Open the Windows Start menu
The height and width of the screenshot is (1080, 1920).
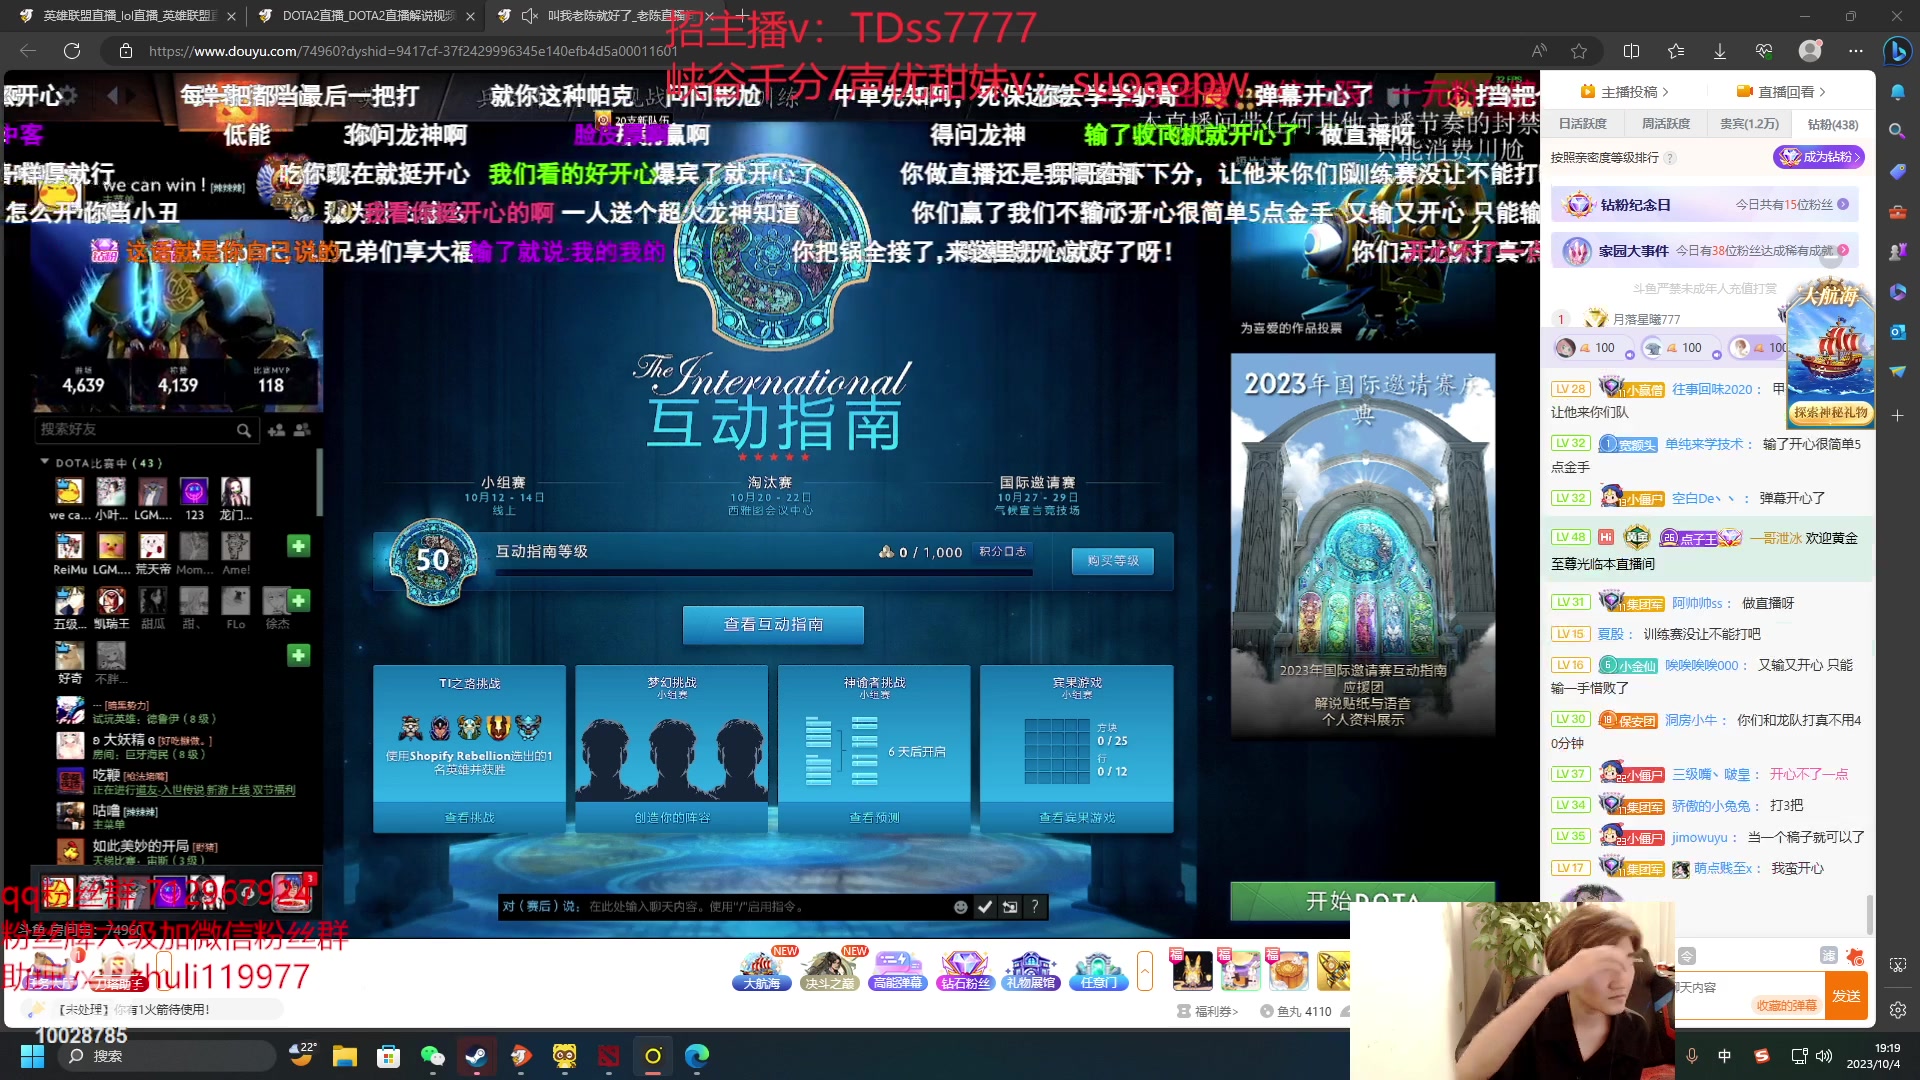point(32,1056)
